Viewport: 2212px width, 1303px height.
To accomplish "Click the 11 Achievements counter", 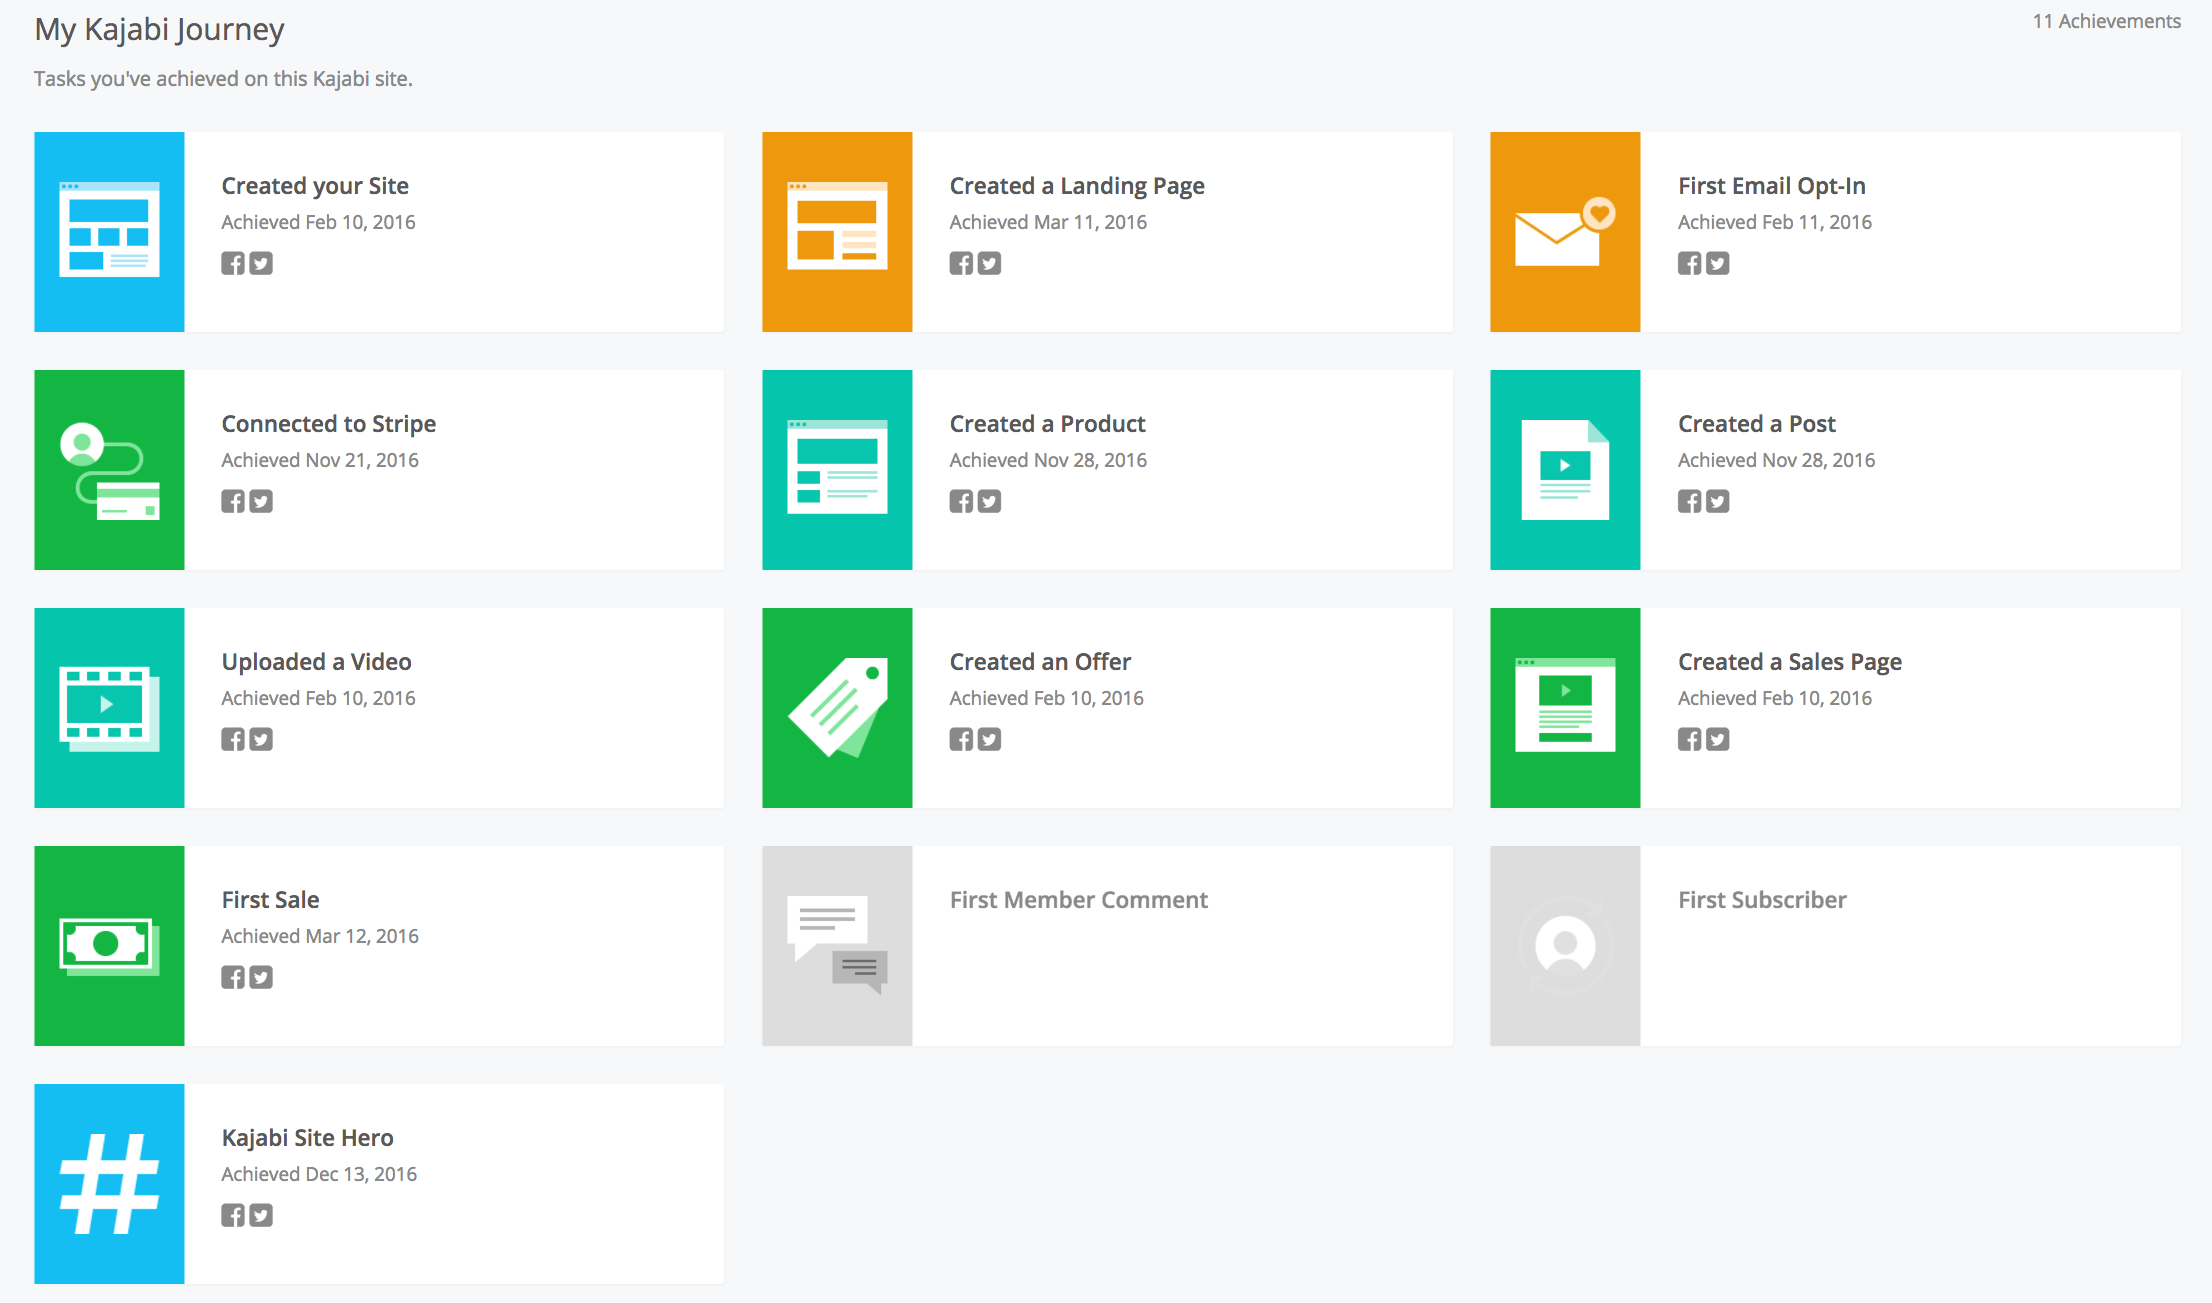I will coord(2106,21).
